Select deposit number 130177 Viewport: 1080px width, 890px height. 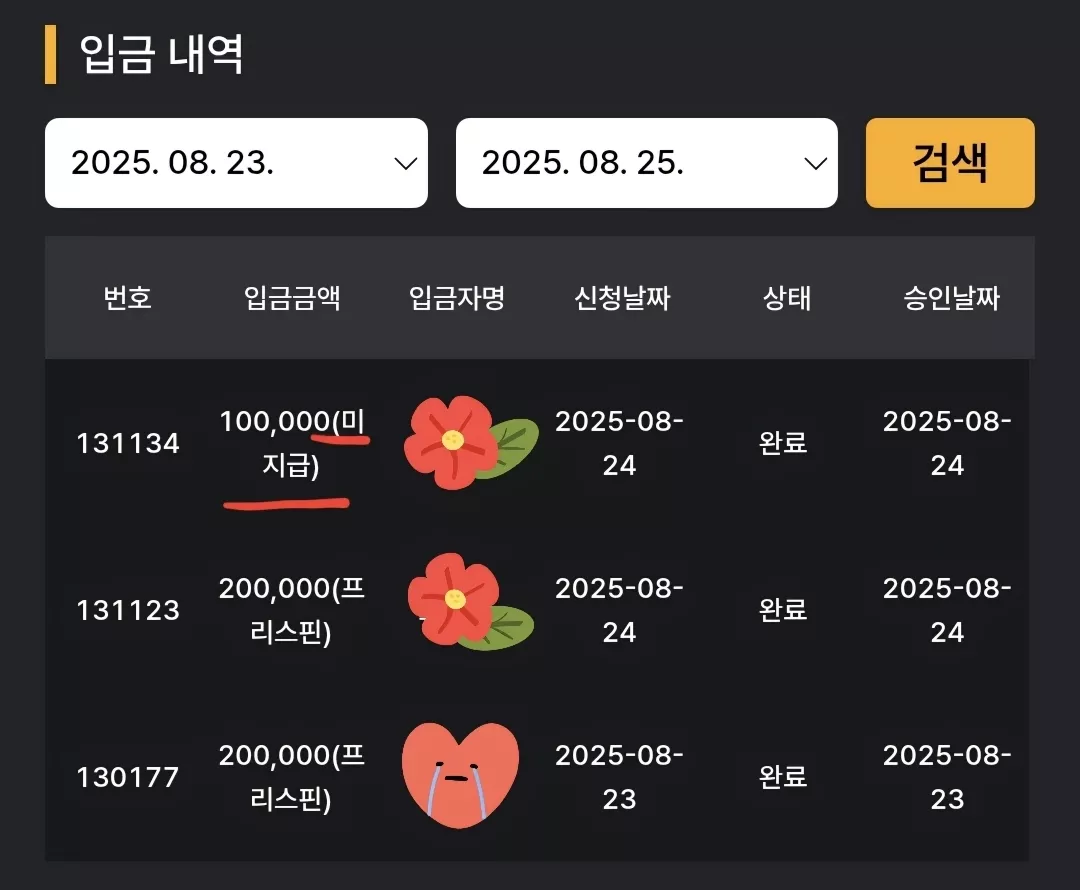[x=128, y=778]
